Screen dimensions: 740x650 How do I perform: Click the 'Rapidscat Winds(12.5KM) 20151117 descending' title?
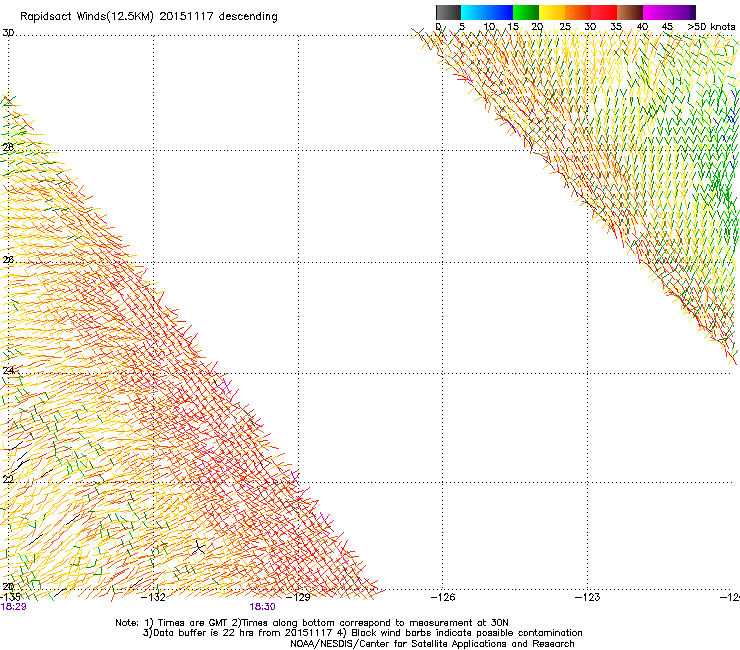pyautogui.click(x=149, y=17)
